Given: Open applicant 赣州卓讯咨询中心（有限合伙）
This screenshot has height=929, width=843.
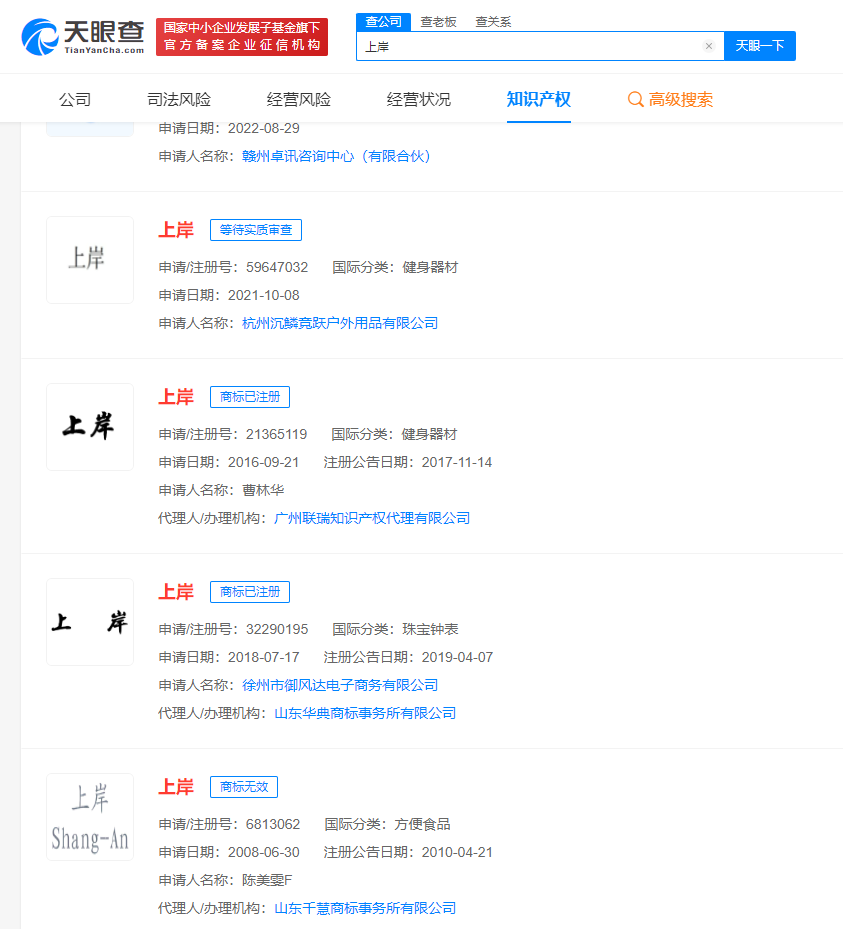Looking at the screenshot, I should tap(336, 156).
